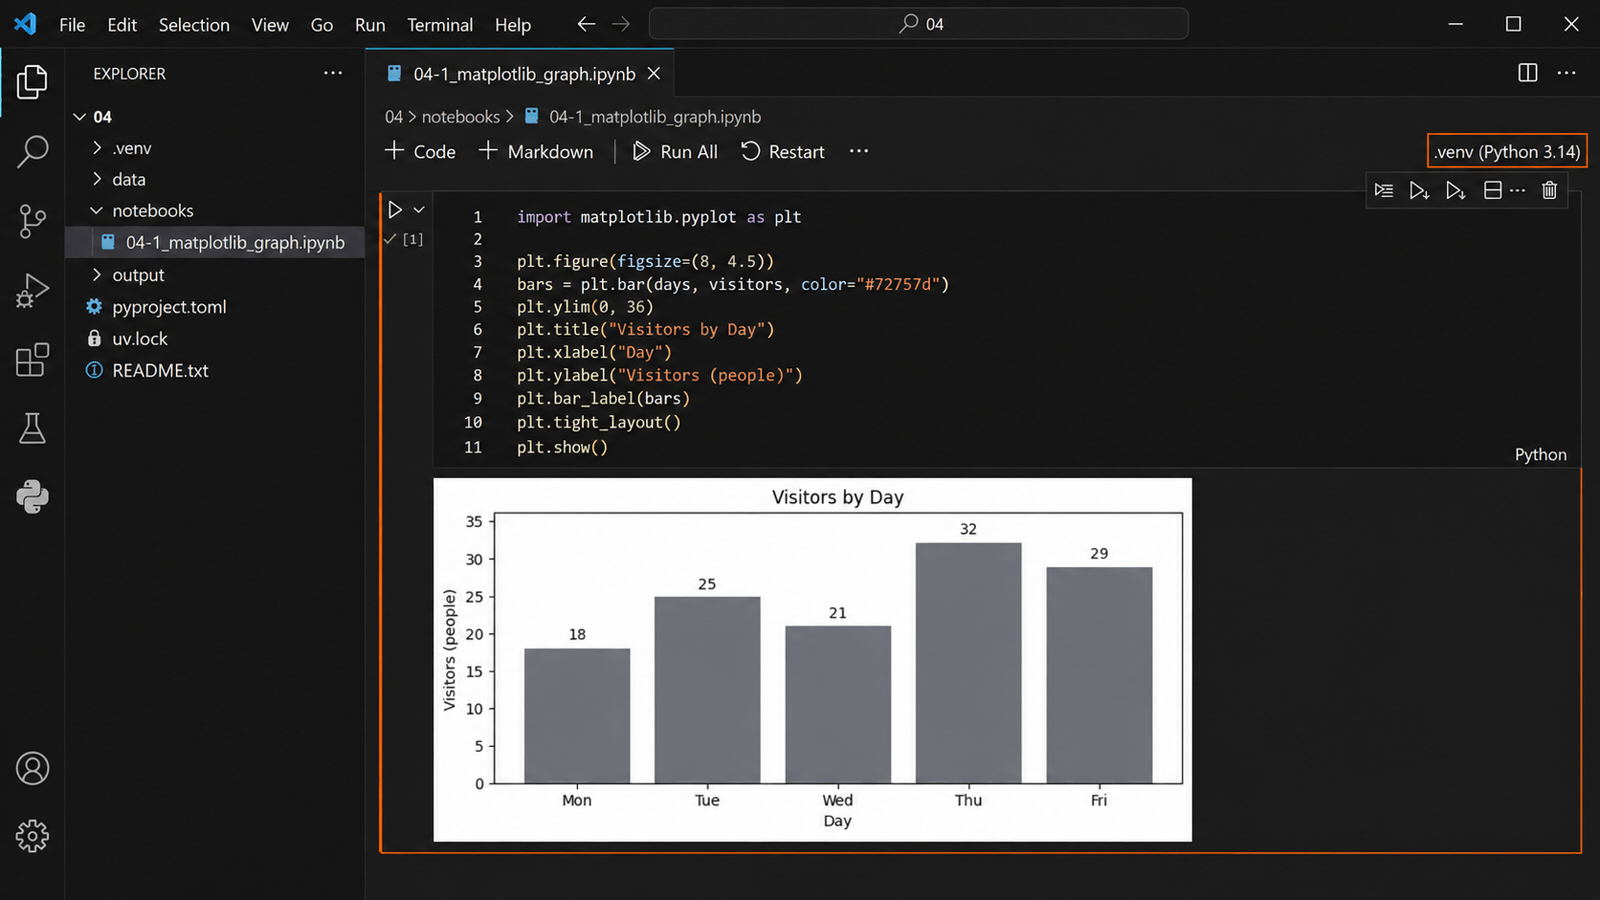Open the Explorer view in activity bar
Image resolution: width=1600 pixels, height=900 pixels.
pos(32,82)
